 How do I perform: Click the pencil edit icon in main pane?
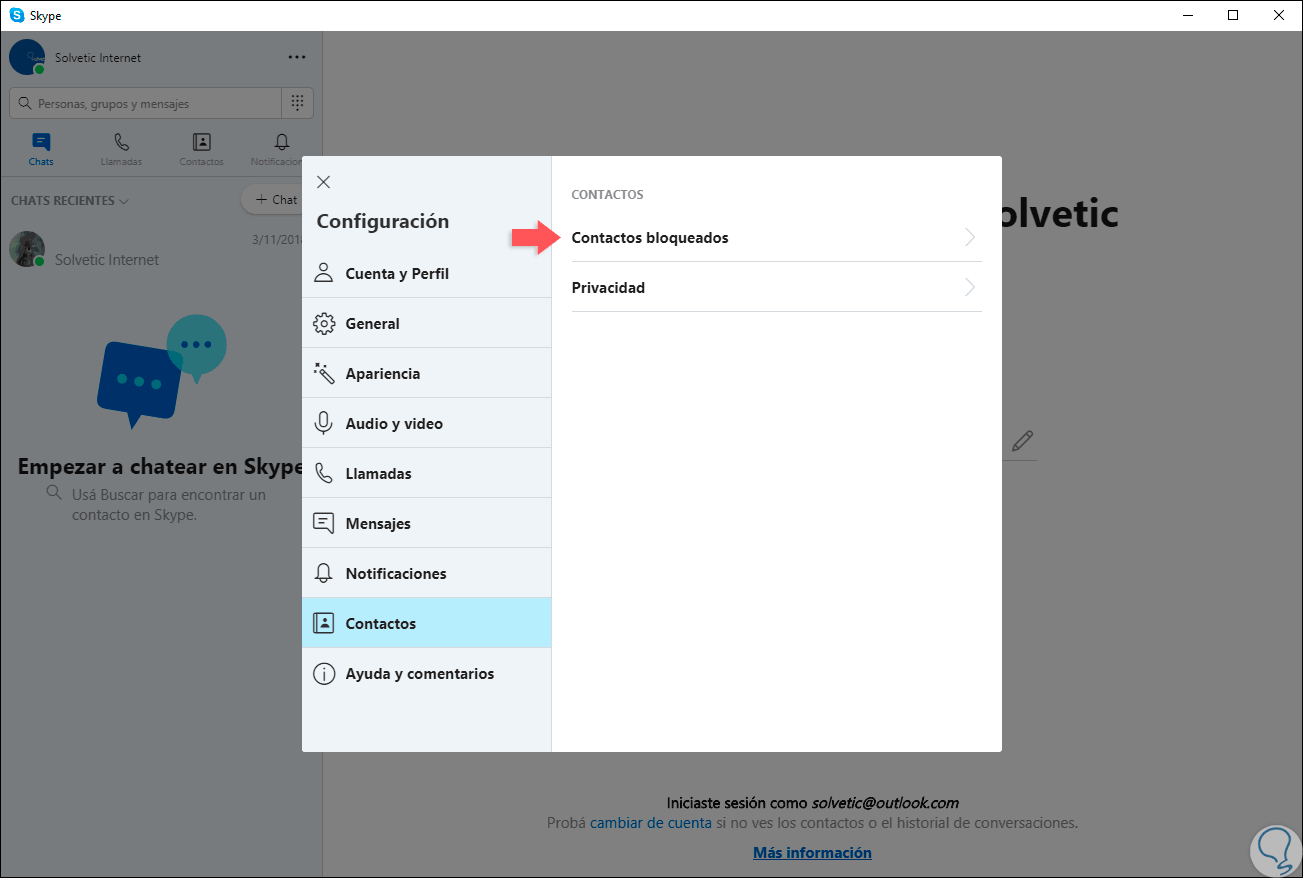(x=1022, y=440)
